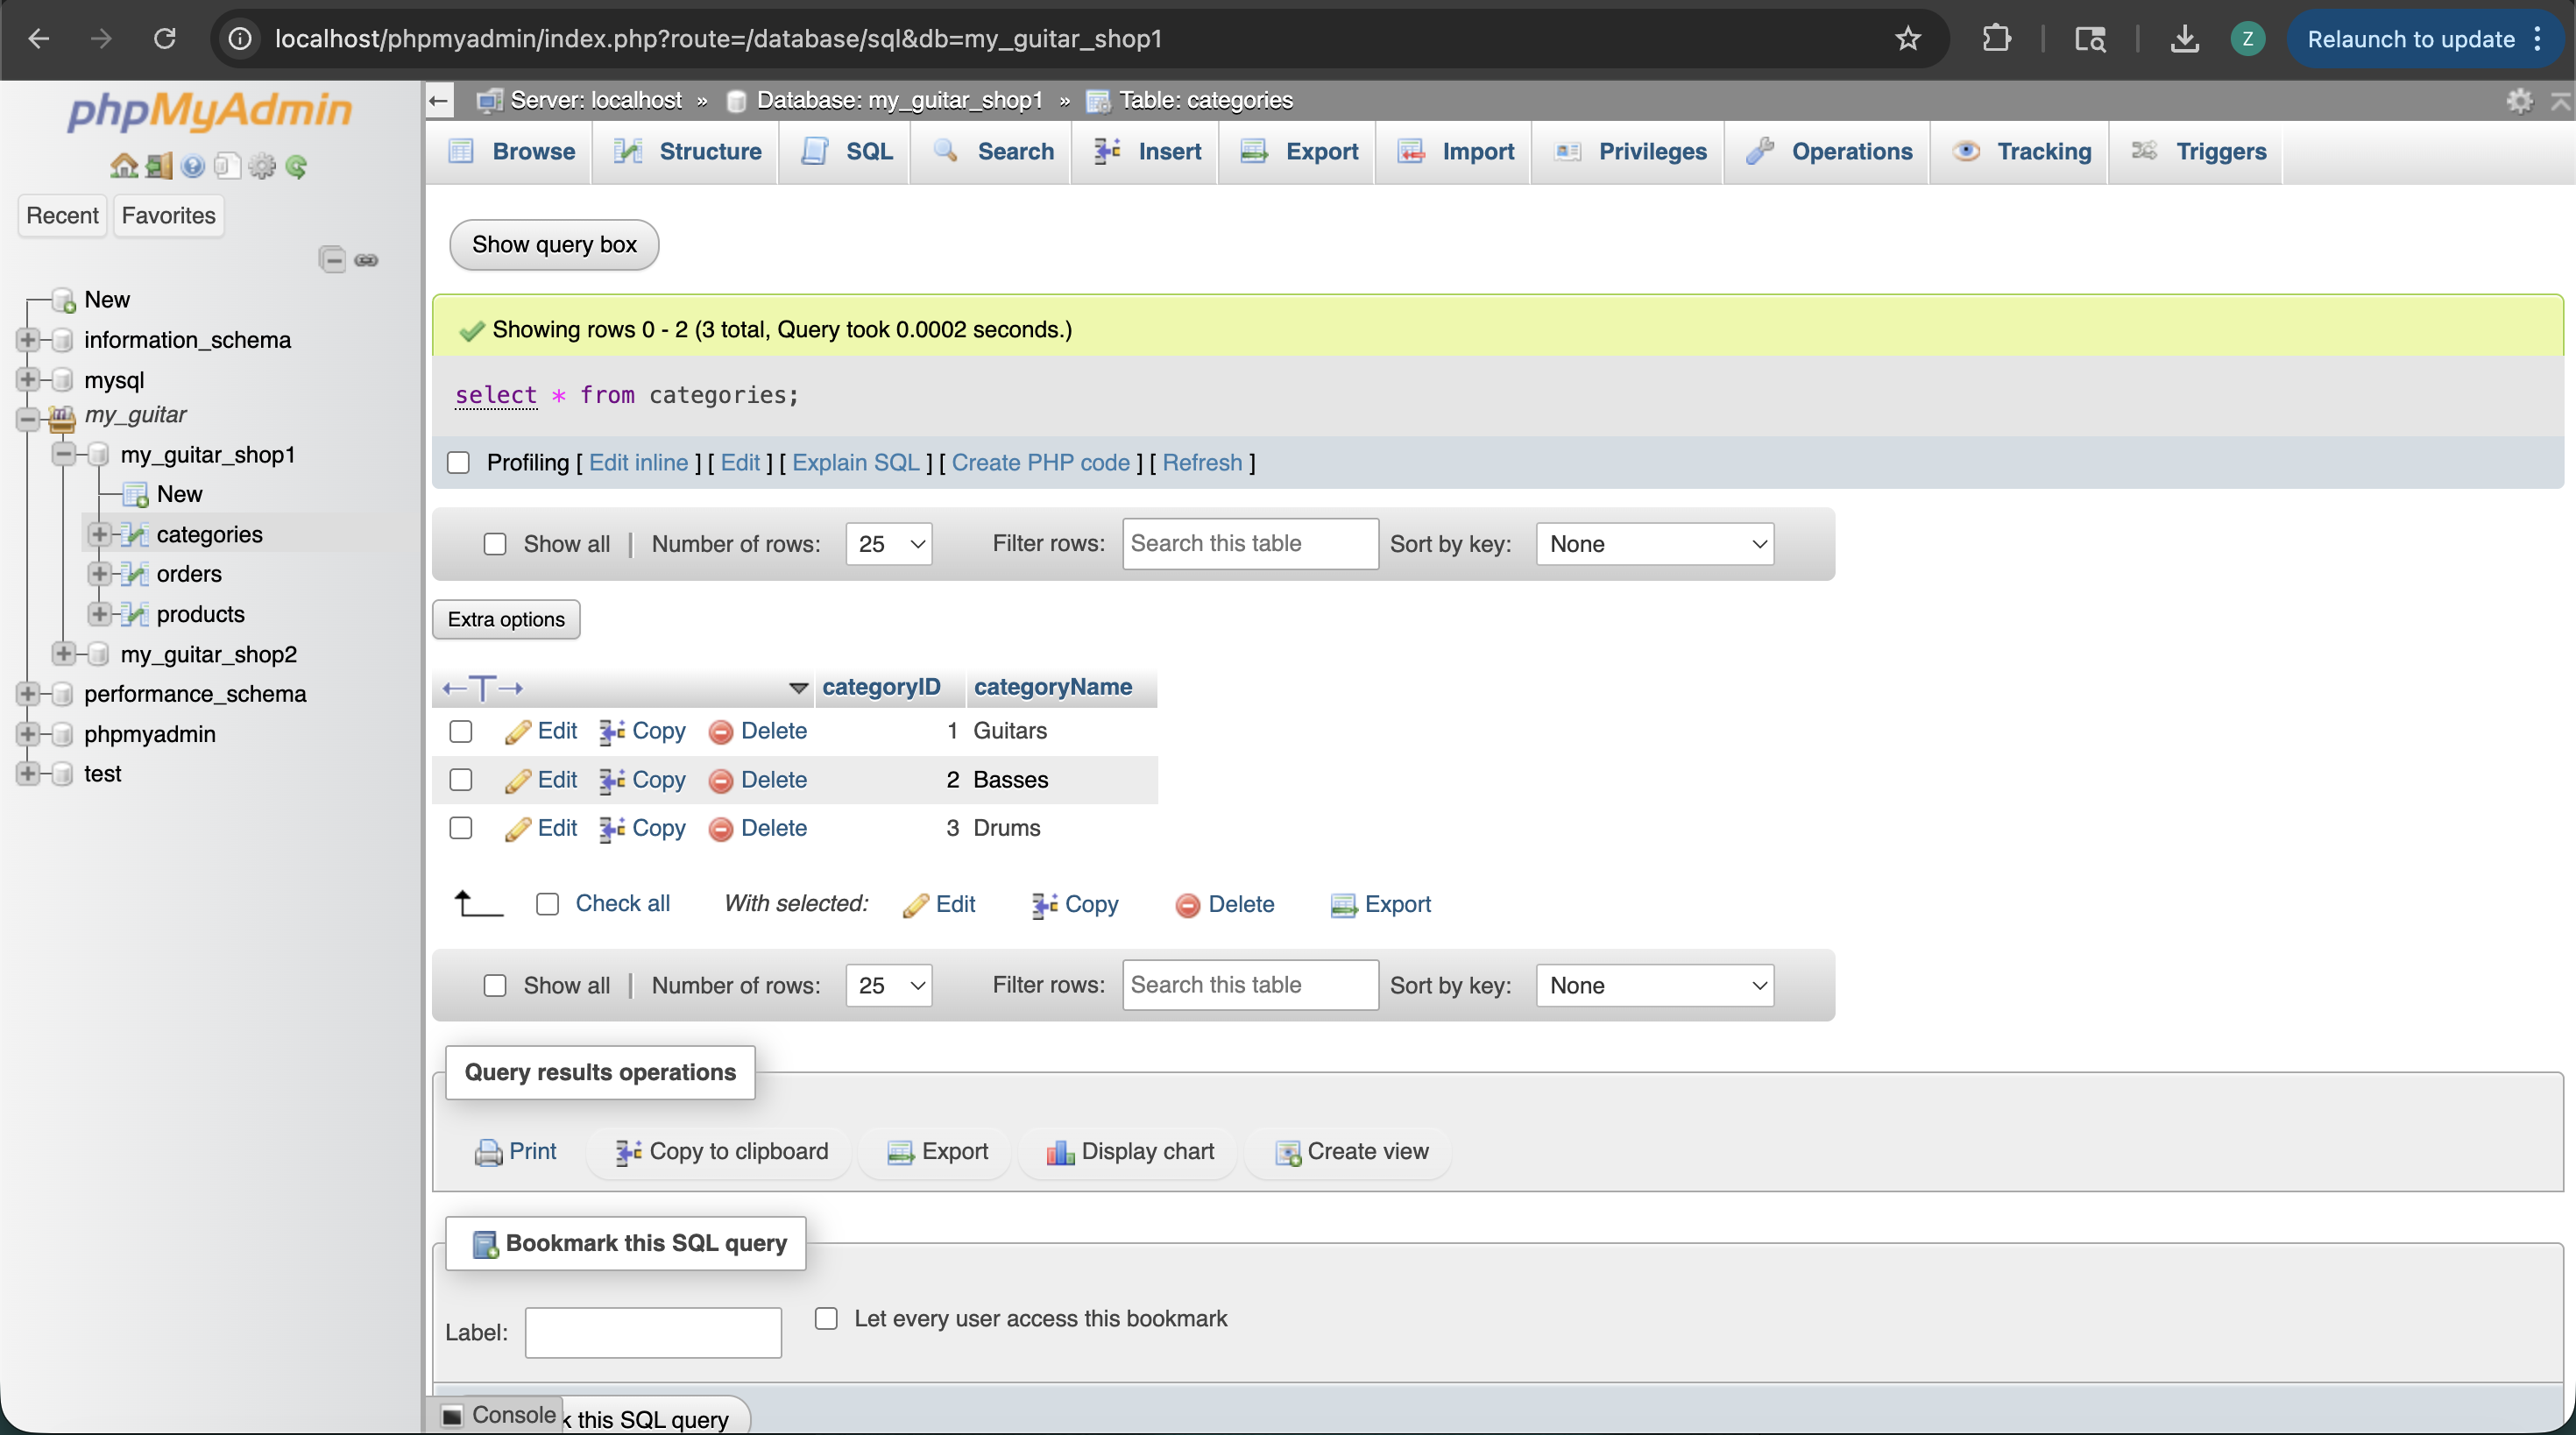Open top Number of rows dropdown
2576x1435 pixels.
(x=889, y=544)
